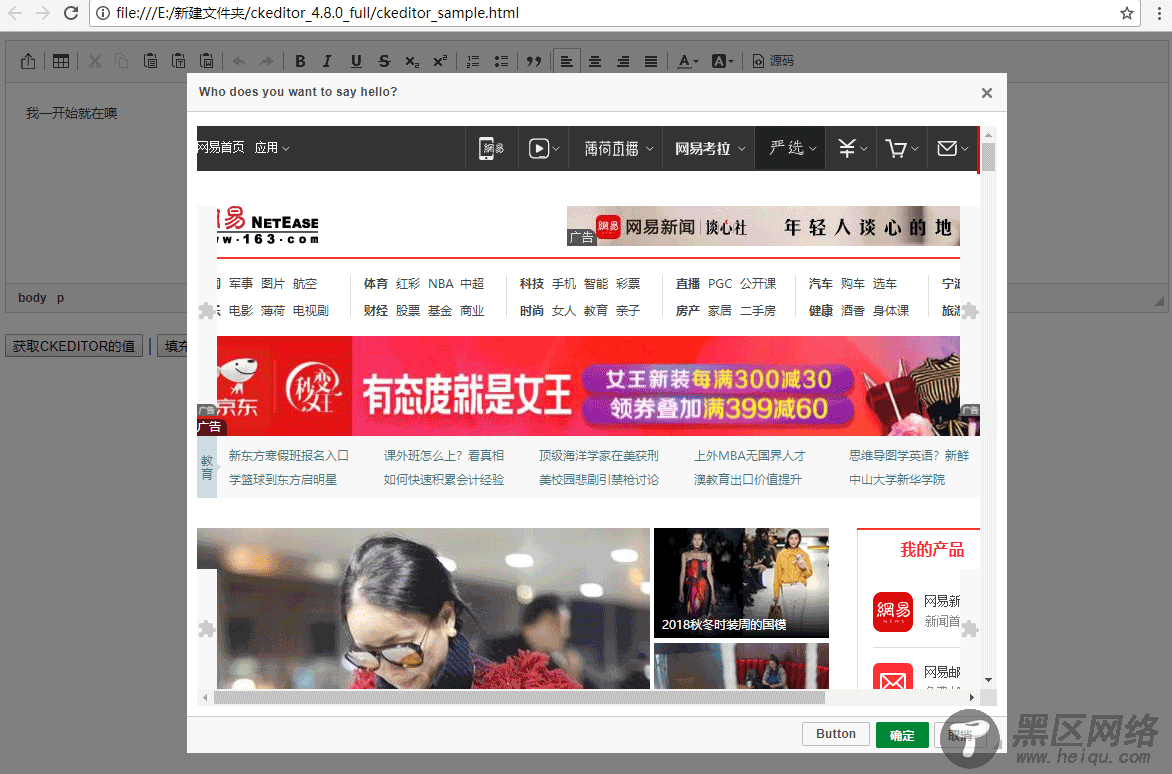Open the shopping cart dropdown
The image size is (1172, 774).
[x=901, y=149]
